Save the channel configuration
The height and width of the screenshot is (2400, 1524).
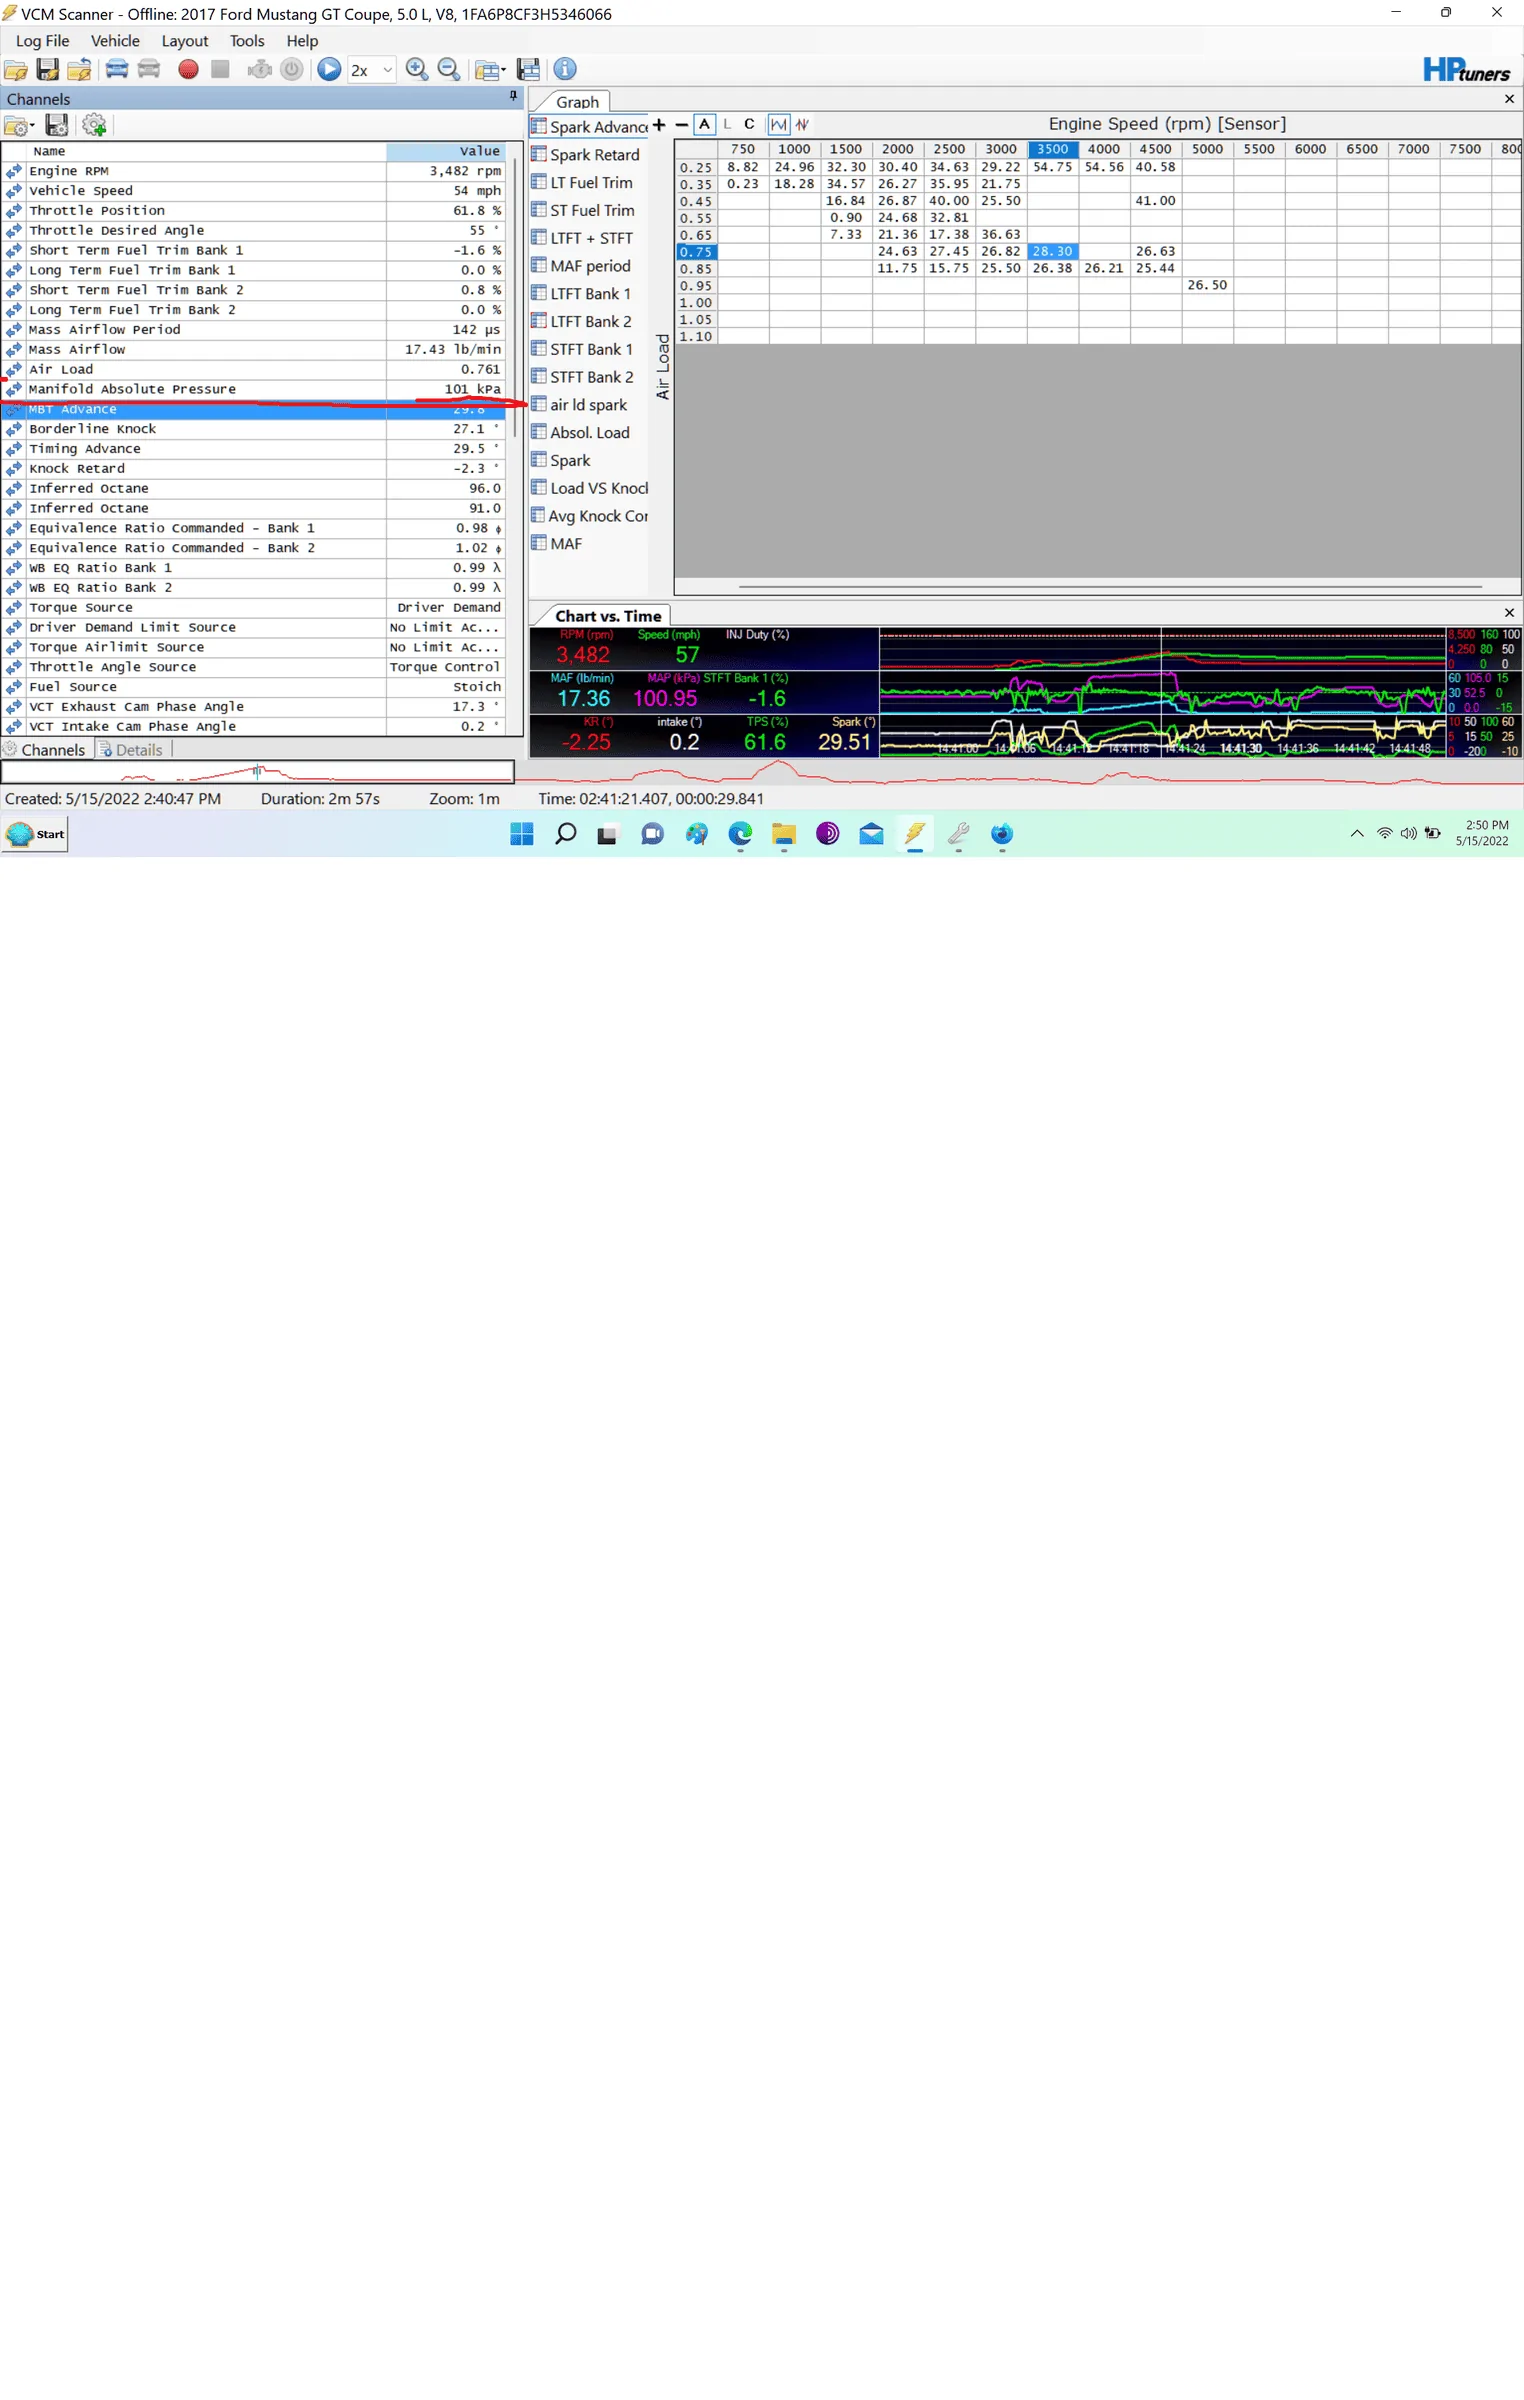57,126
